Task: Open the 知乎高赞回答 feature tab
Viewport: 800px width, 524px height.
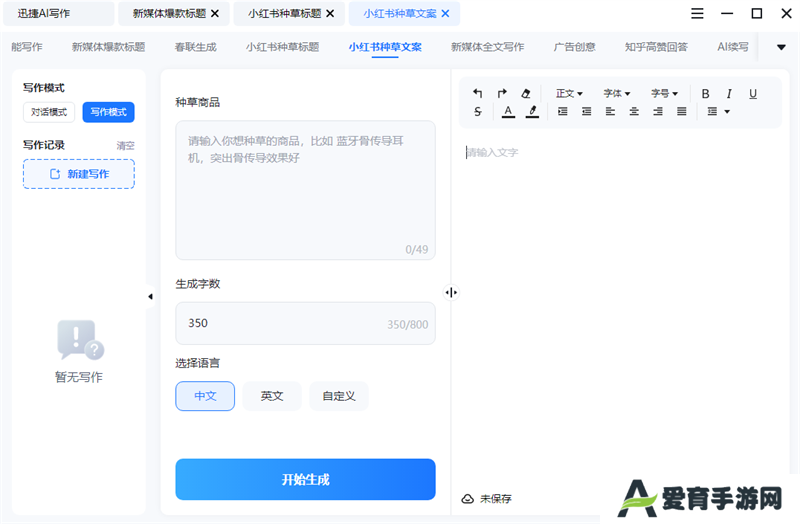Action: pyautogui.click(x=656, y=47)
